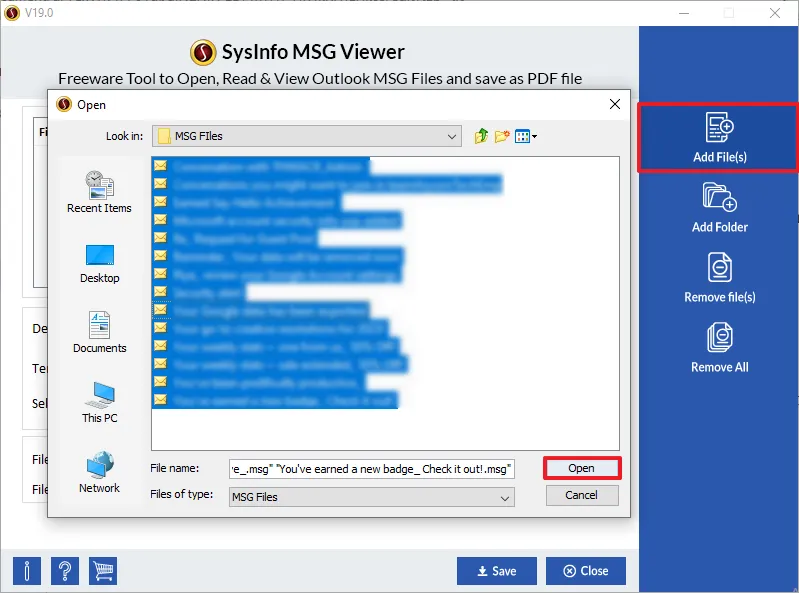The height and width of the screenshot is (593, 799).
Task: Open the view menu icon in dialog
Action: (525, 137)
